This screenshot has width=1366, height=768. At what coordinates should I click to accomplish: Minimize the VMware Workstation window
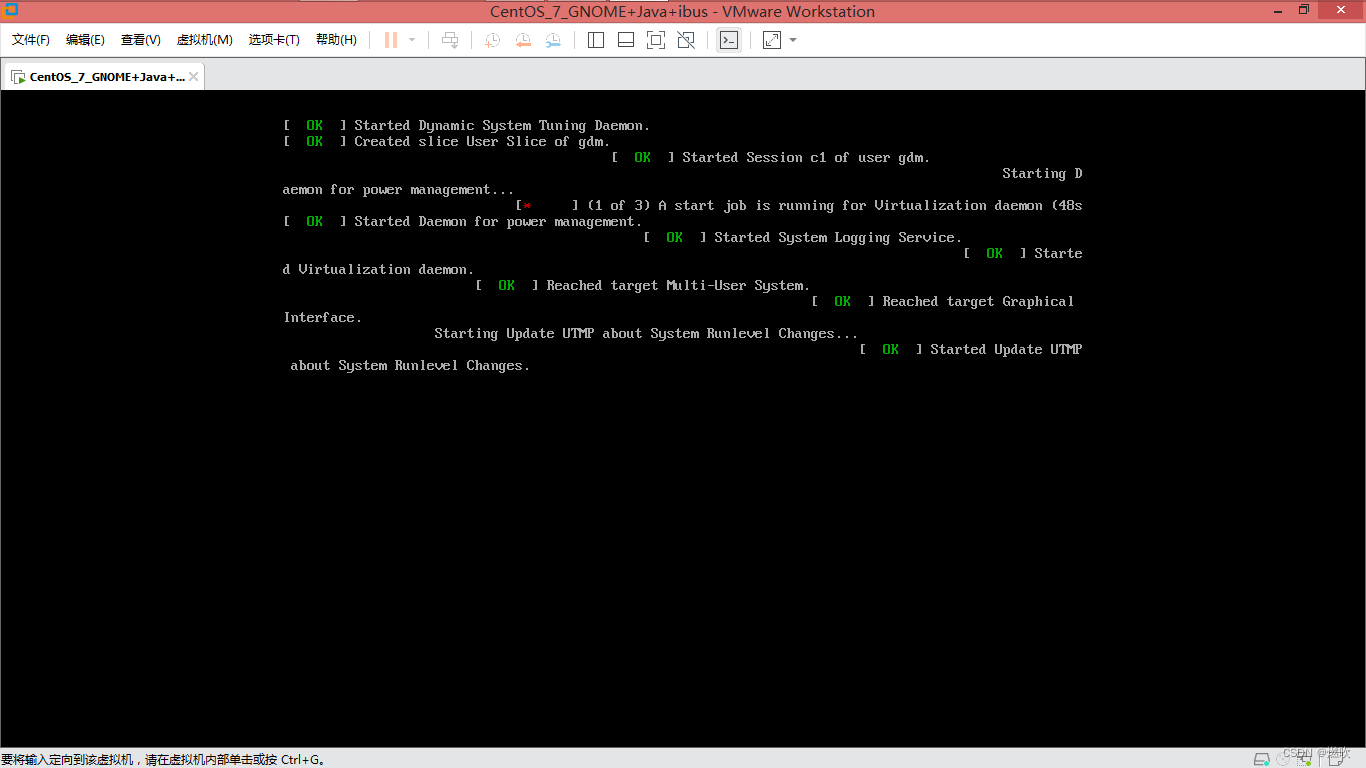[1276, 10]
